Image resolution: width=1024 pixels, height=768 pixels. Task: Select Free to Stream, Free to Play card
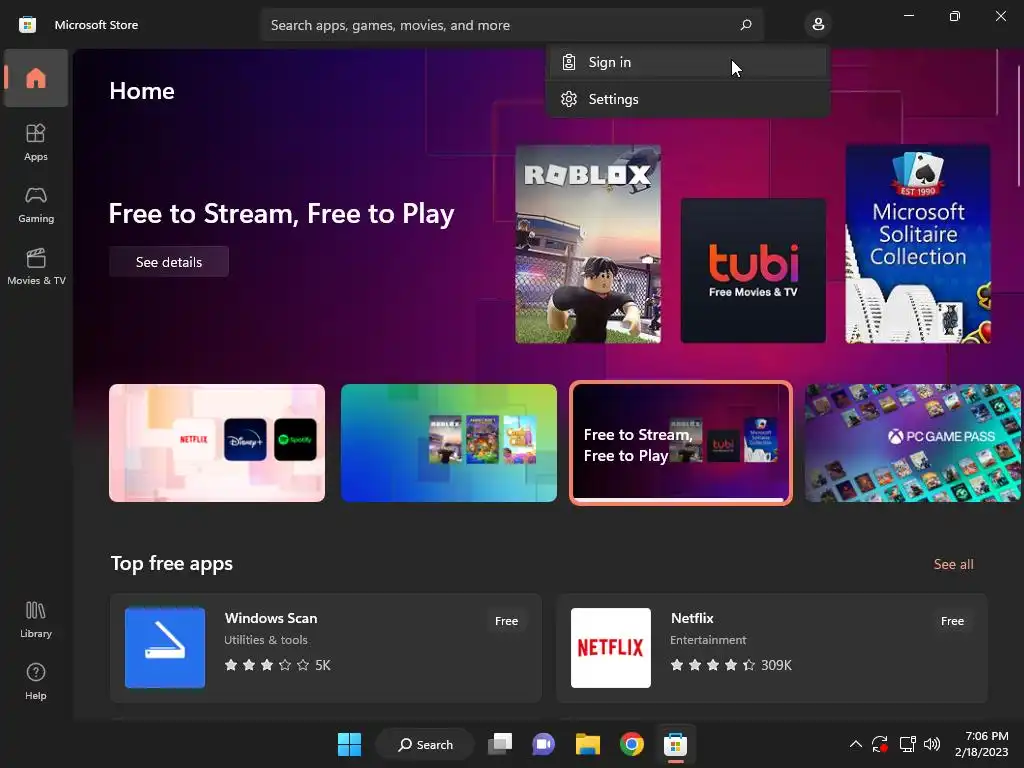(680, 443)
